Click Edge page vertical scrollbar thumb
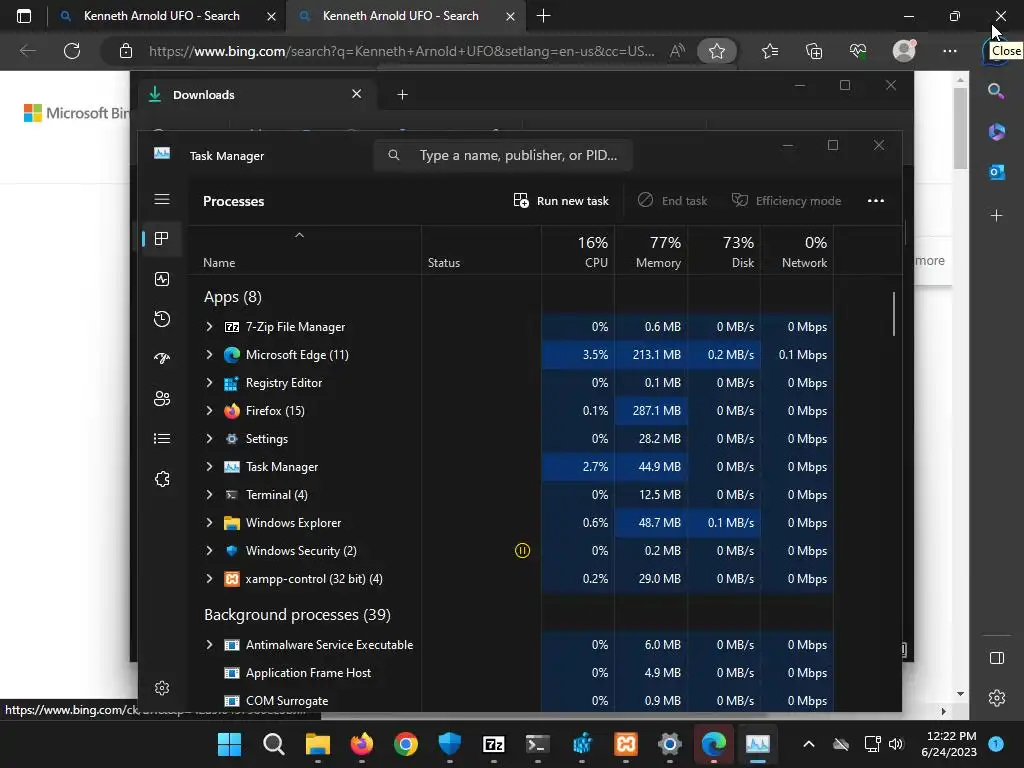The height and width of the screenshot is (768, 1024). (x=960, y=128)
